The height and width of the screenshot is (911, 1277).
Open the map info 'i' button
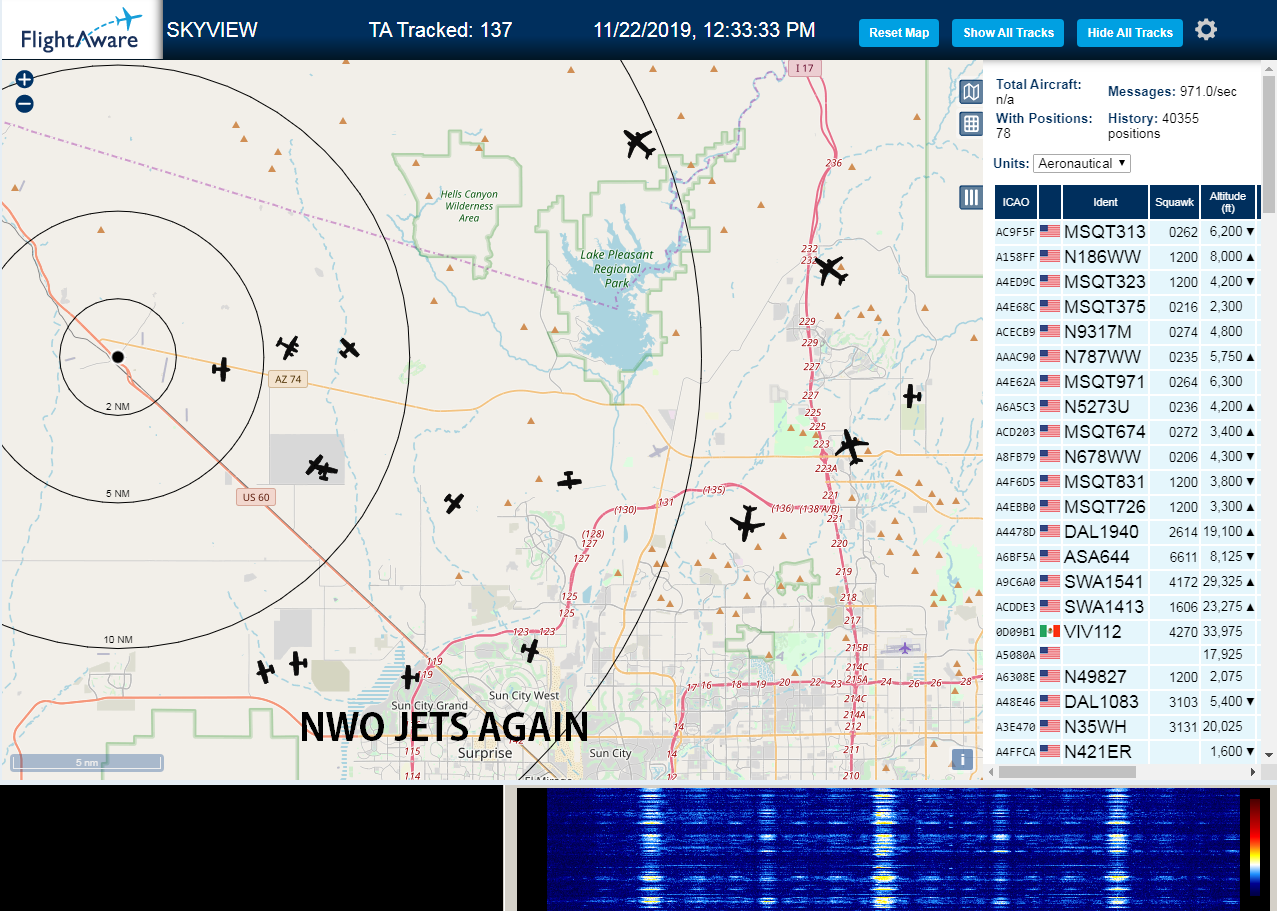(962, 759)
